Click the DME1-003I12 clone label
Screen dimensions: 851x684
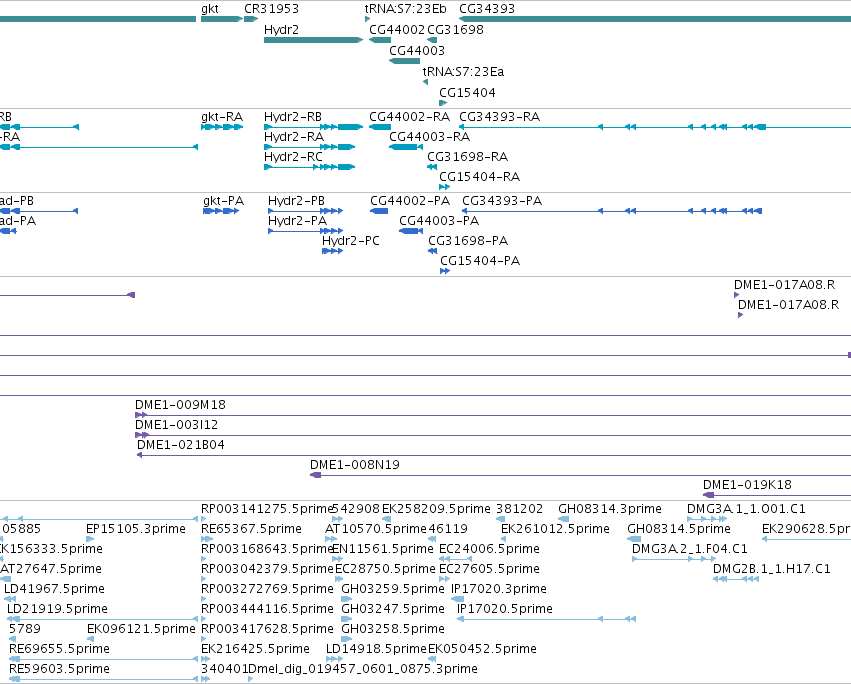point(176,425)
